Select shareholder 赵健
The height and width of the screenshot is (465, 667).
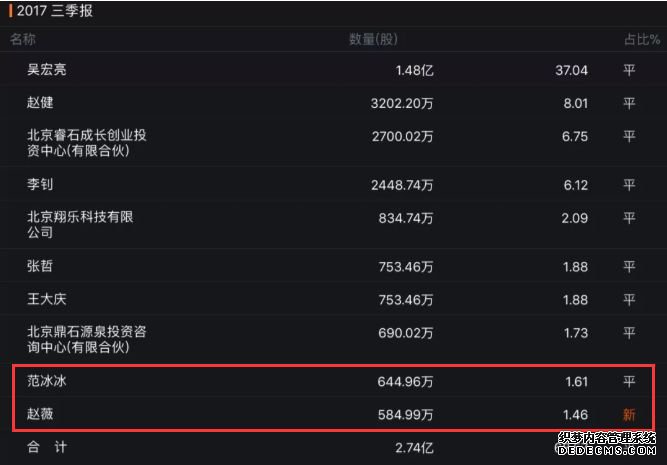coord(41,102)
